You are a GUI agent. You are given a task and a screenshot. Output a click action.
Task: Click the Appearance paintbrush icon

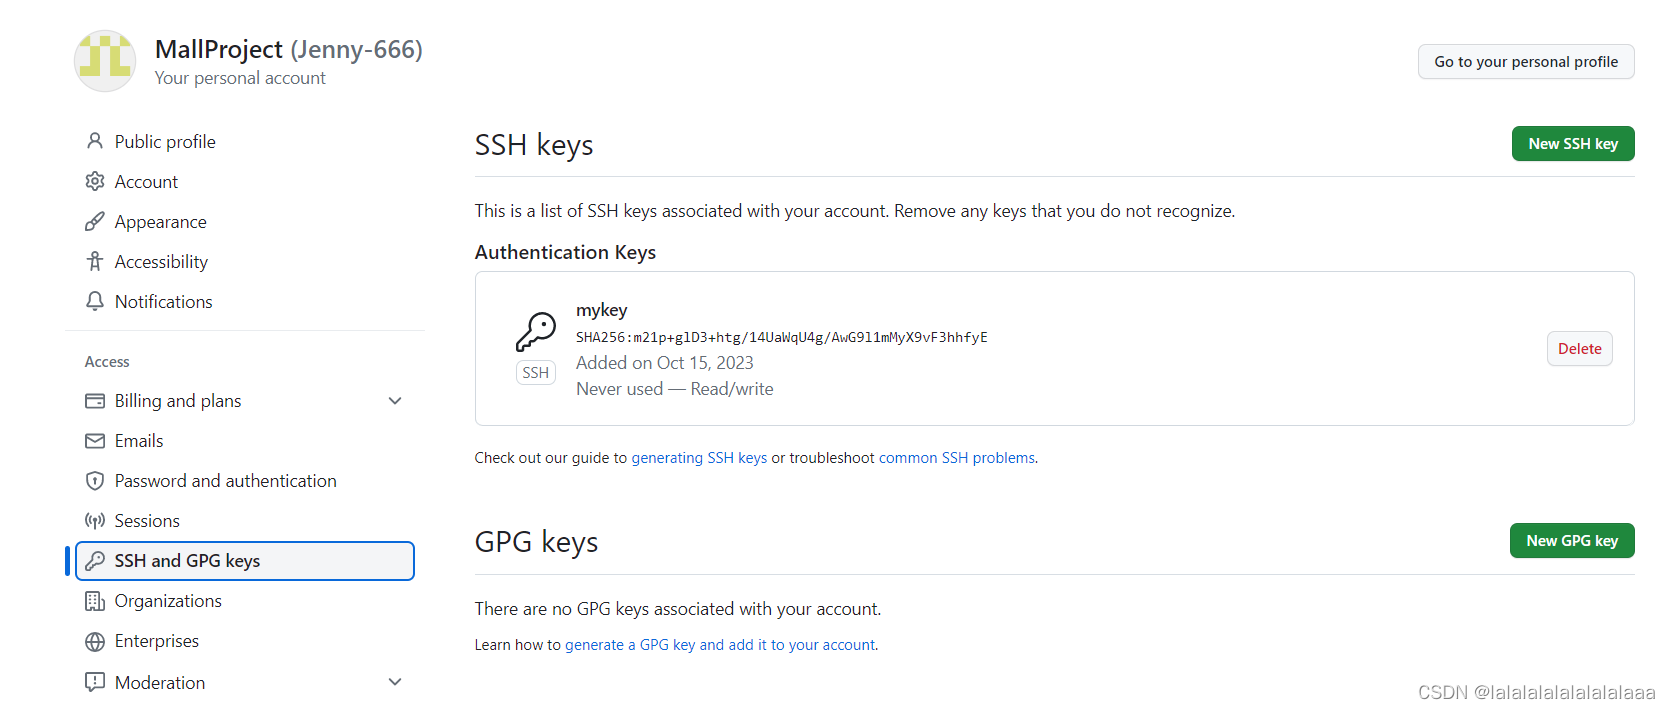95,221
